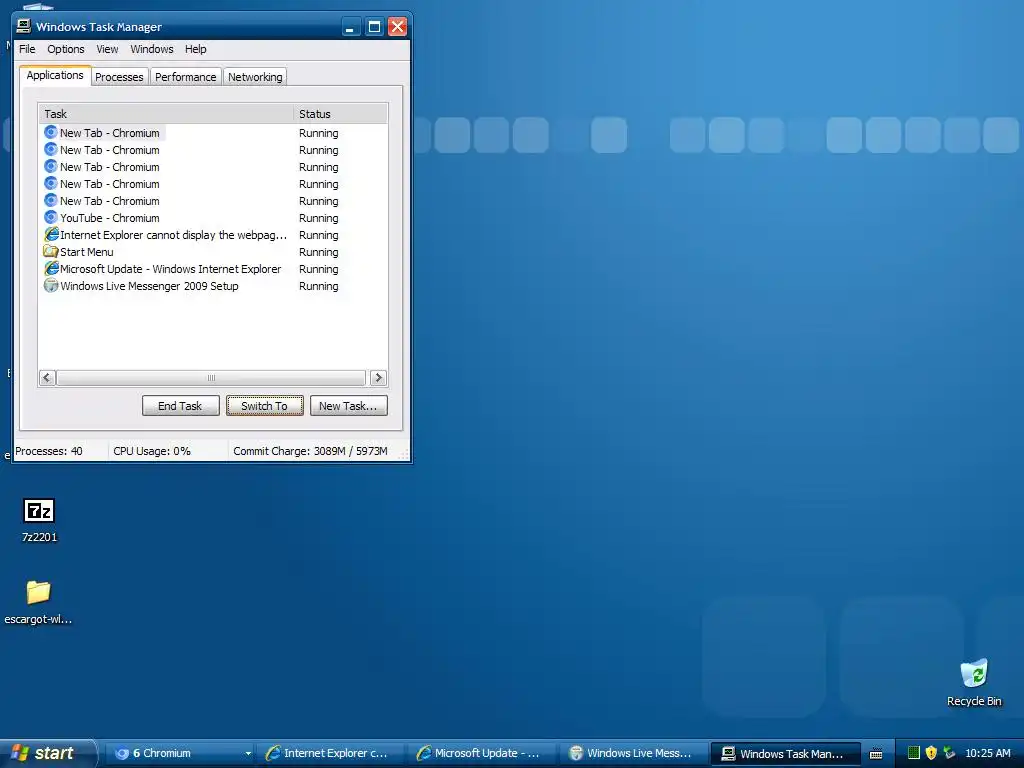Select 'Microsoft Update - Windows Internet Explorer' task

click(x=170, y=268)
